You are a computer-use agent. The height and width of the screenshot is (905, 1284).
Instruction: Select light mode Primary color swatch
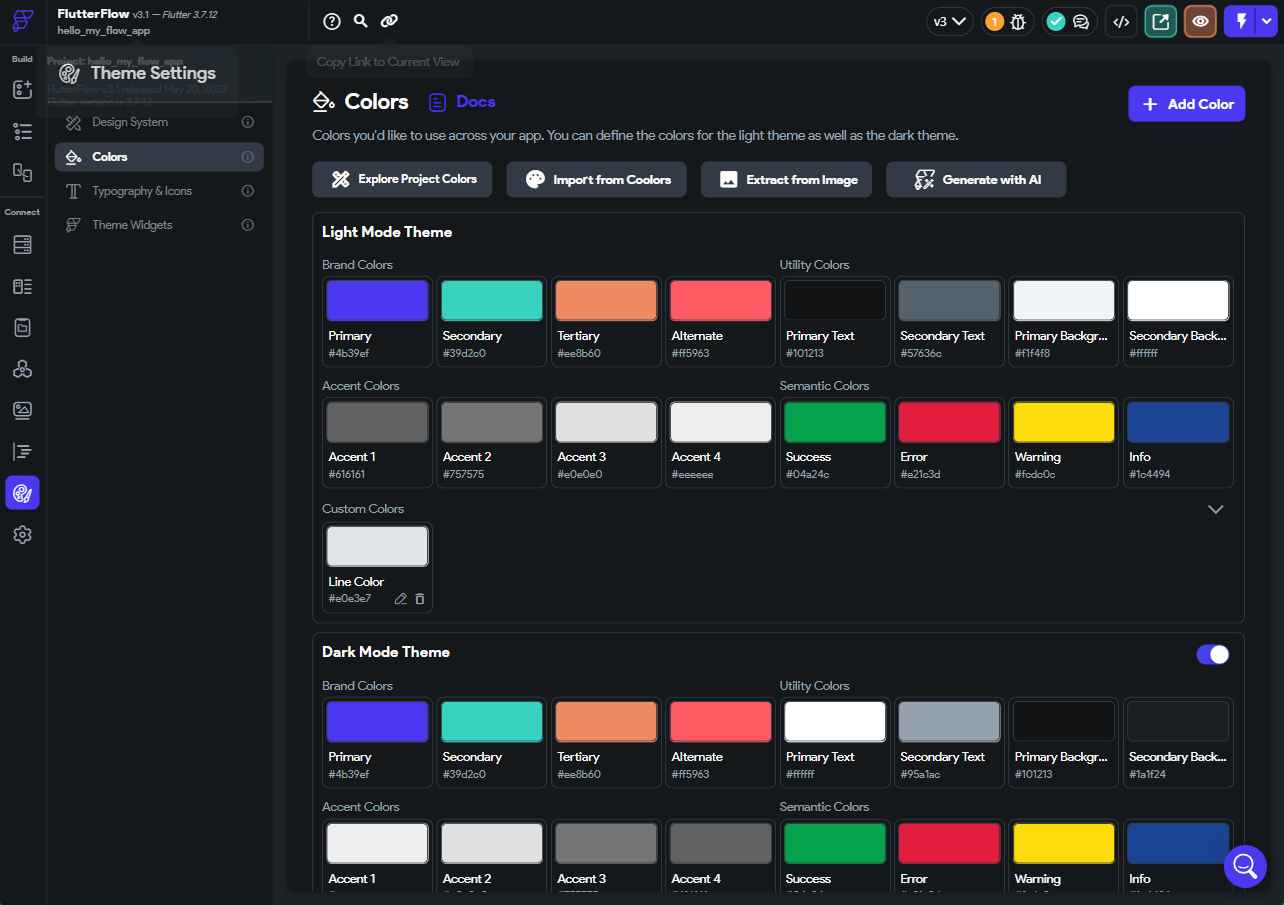377,300
